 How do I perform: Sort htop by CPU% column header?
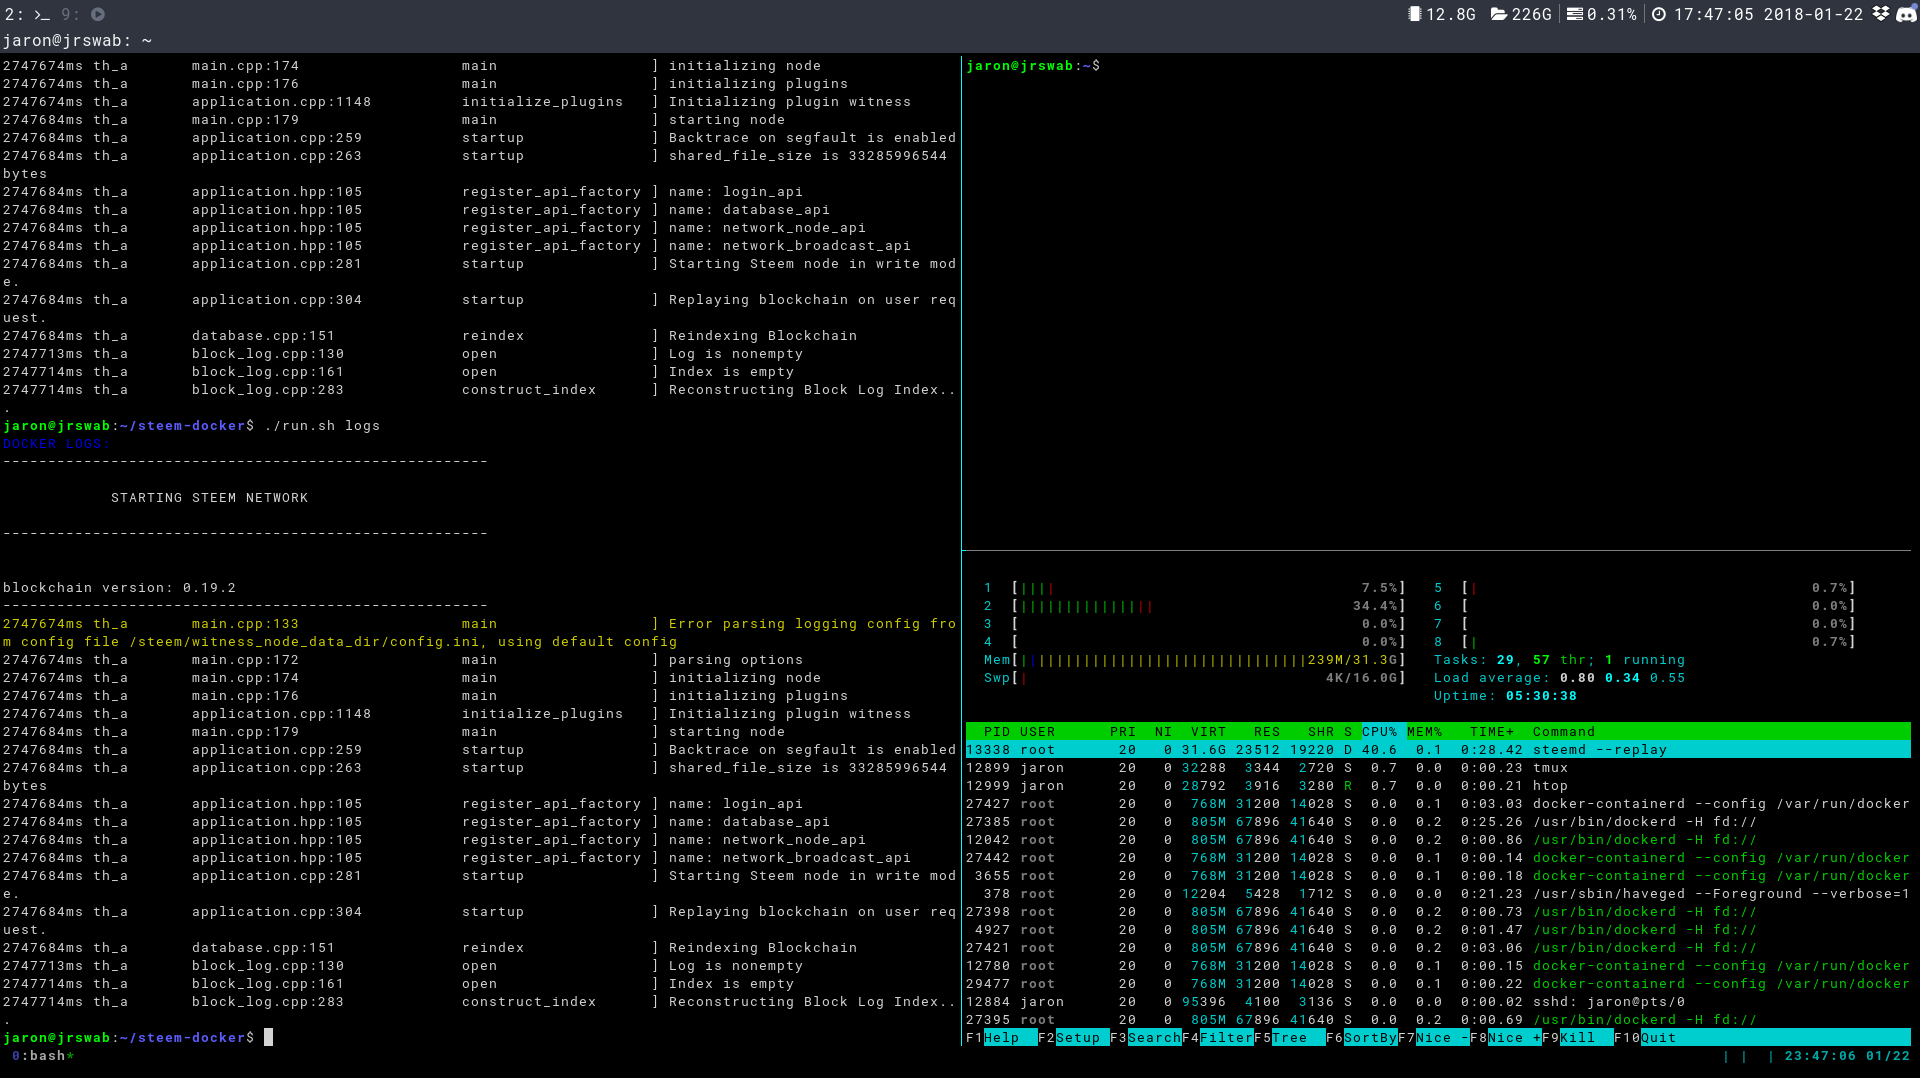1380,732
